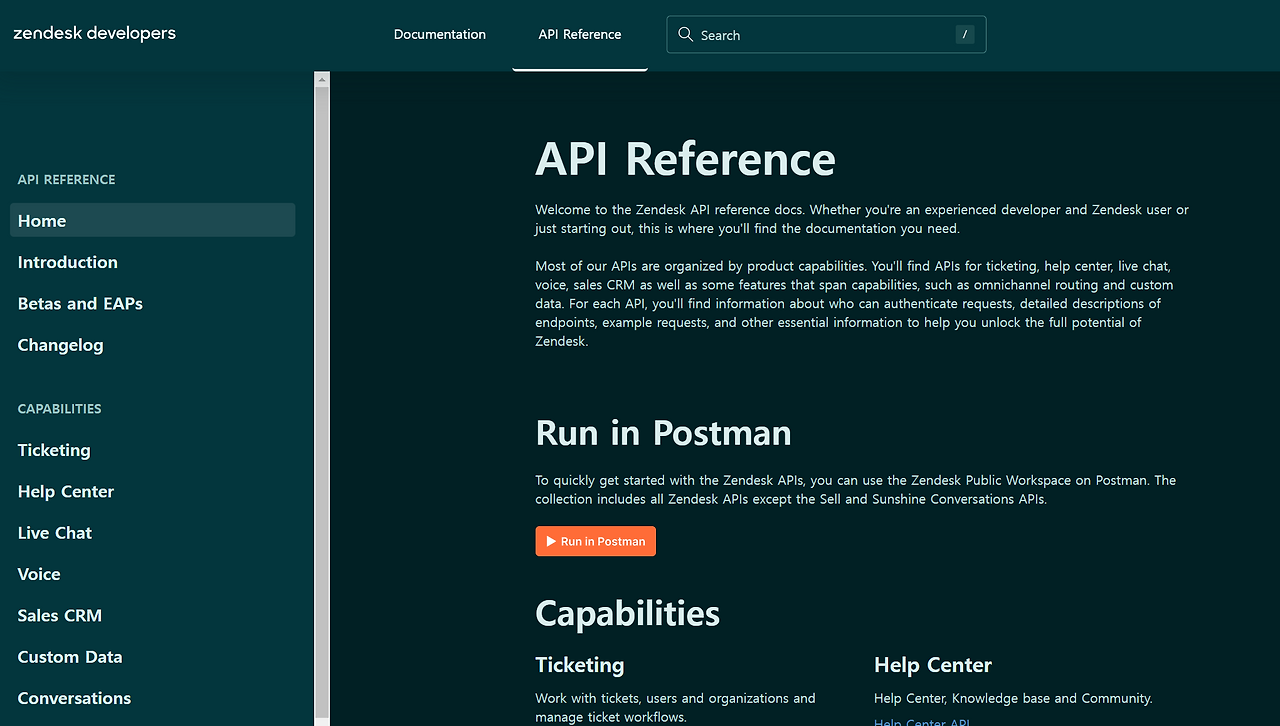Click the Capabilities main heading
Image resolution: width=1280 pixels, height=726 pixels.
click(628, 613)
